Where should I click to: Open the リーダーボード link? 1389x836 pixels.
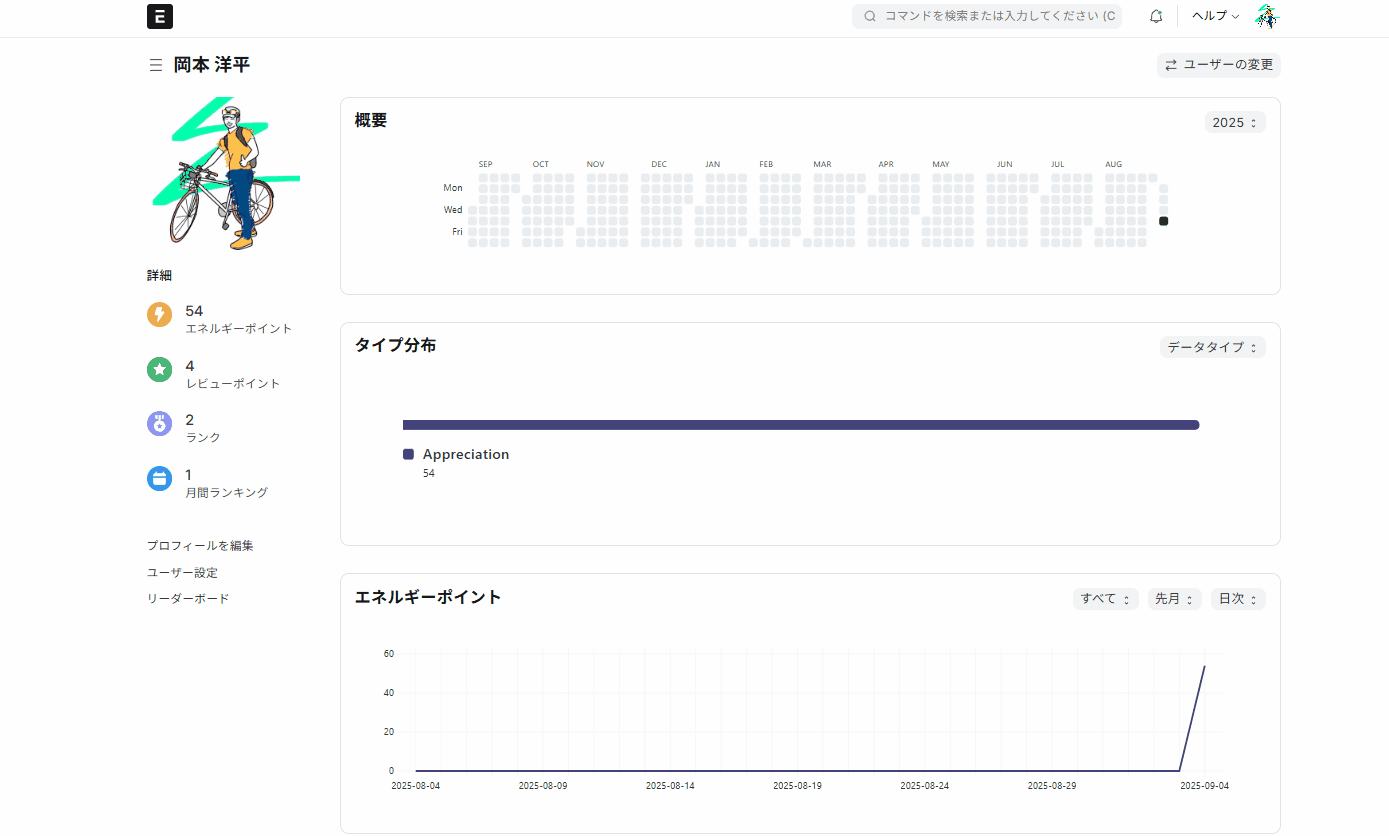pos(188,599)
